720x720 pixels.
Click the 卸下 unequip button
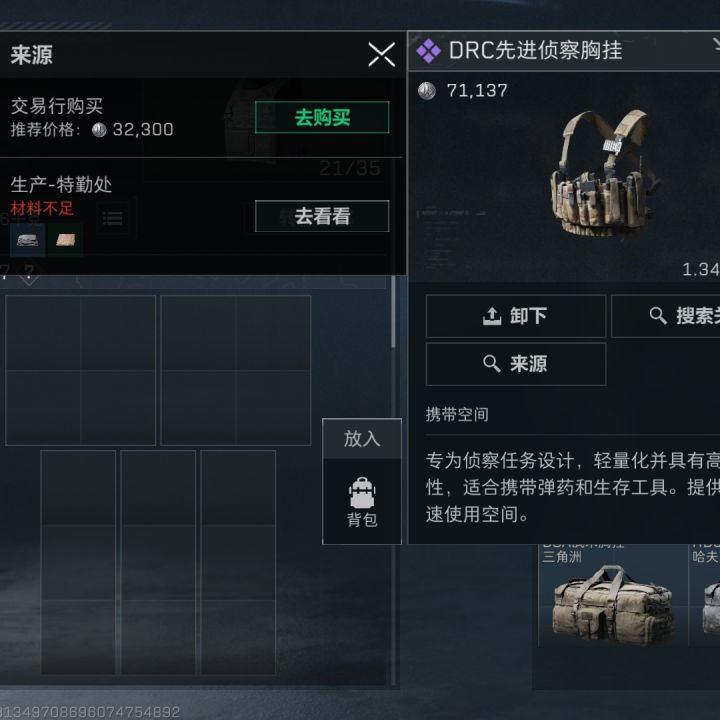click(516, 316)
